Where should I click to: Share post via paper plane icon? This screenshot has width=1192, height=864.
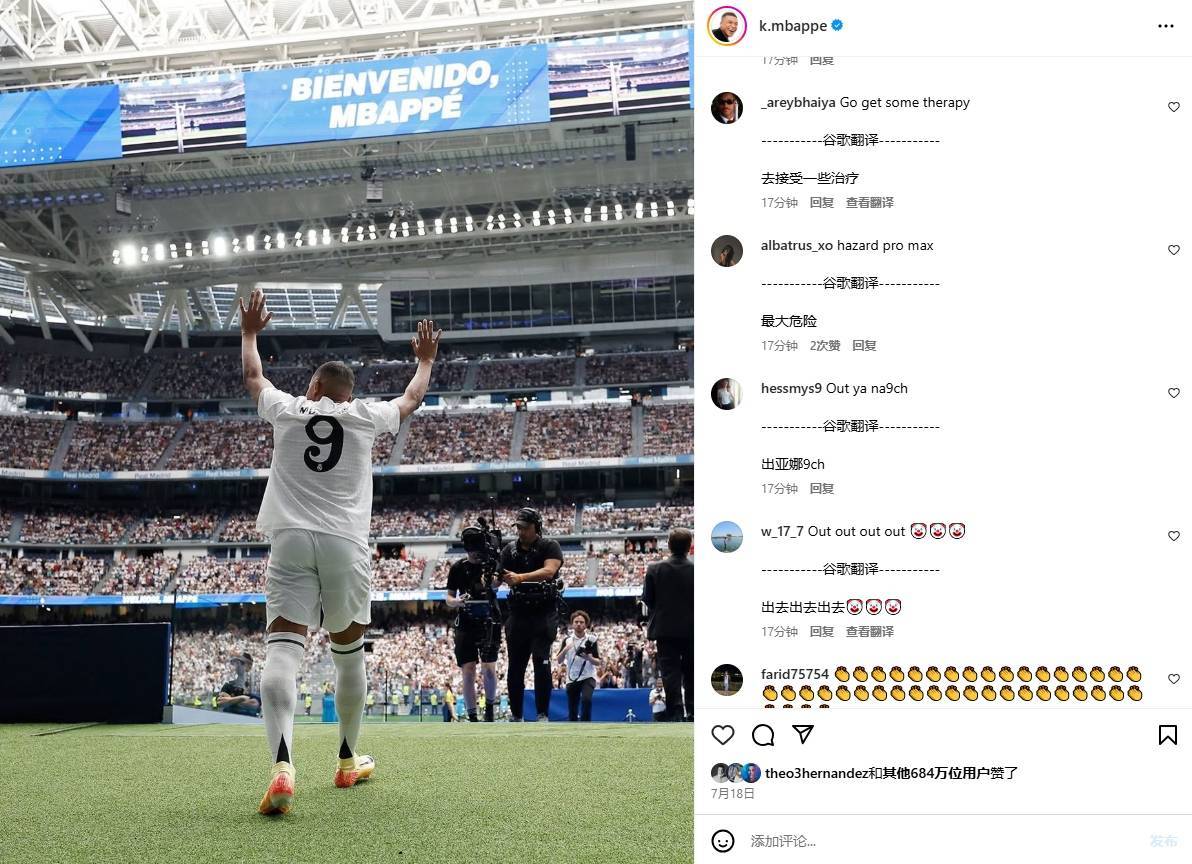click(x=803, y=734)
